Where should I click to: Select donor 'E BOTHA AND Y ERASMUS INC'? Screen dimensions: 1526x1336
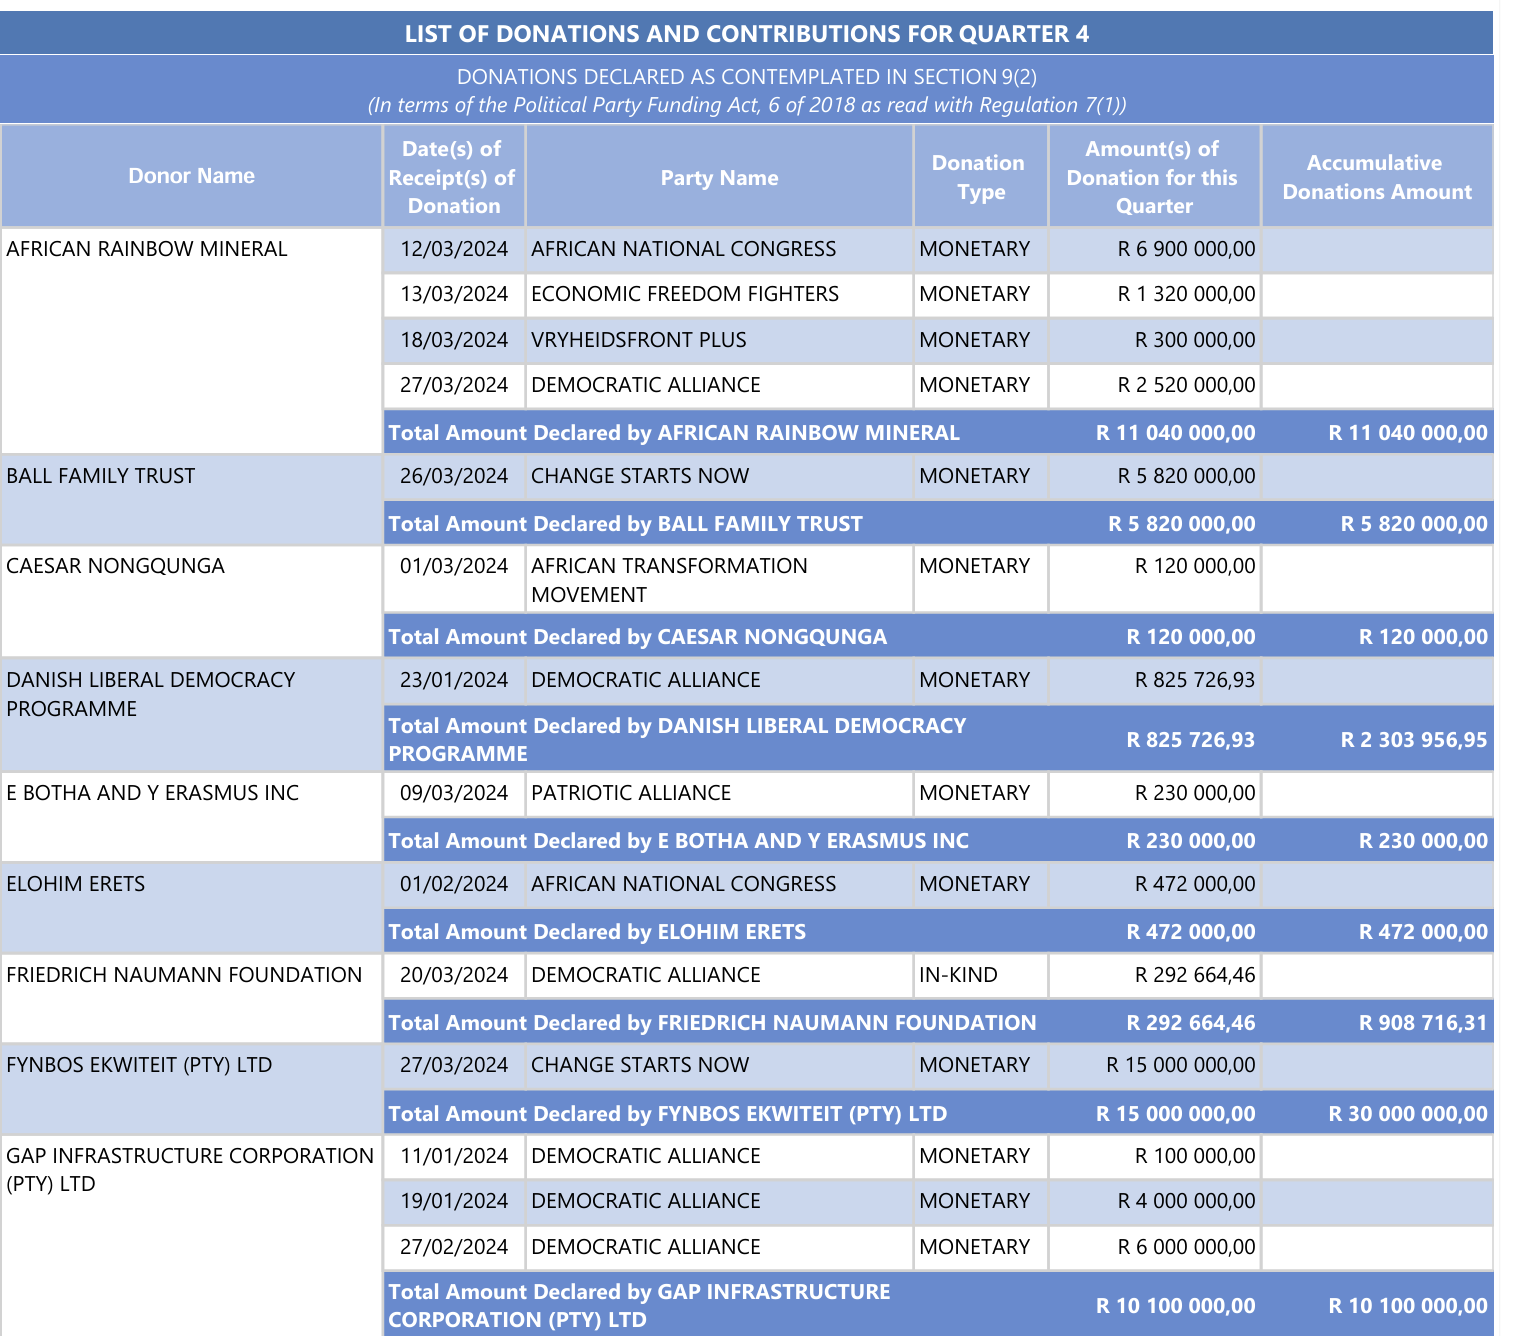coord(153,793)
